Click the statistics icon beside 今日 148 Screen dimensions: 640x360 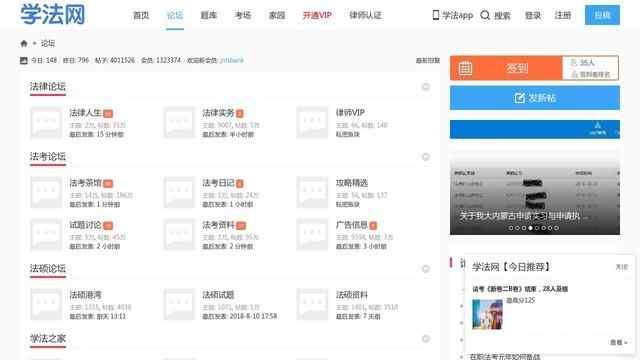pos(24,60)
